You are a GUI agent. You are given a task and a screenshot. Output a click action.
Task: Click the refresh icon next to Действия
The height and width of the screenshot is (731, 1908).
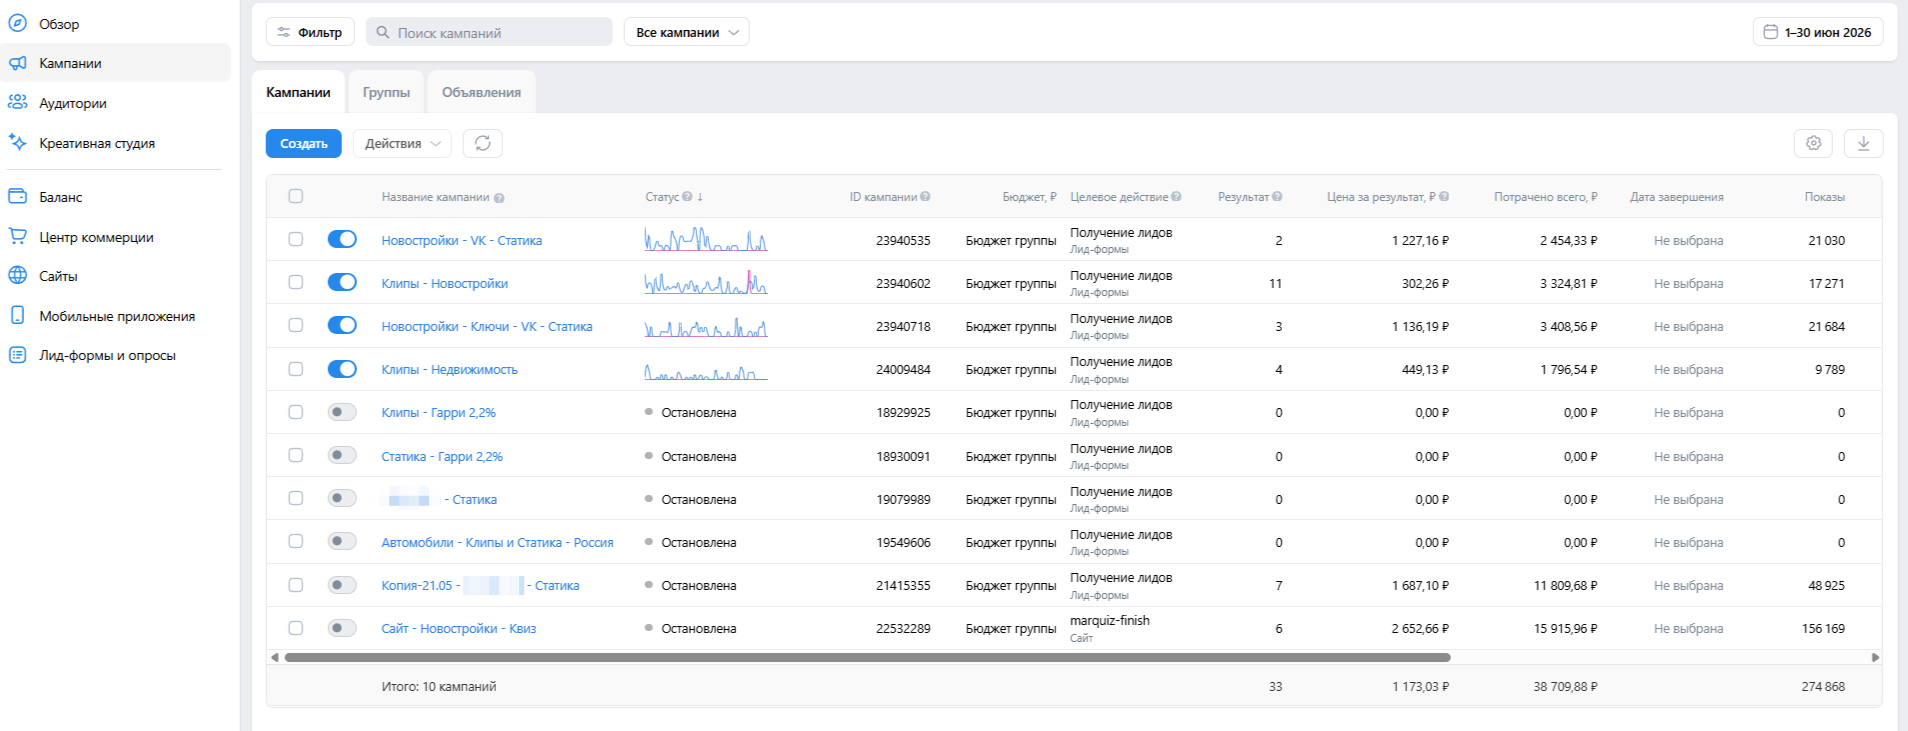point(482,143)
